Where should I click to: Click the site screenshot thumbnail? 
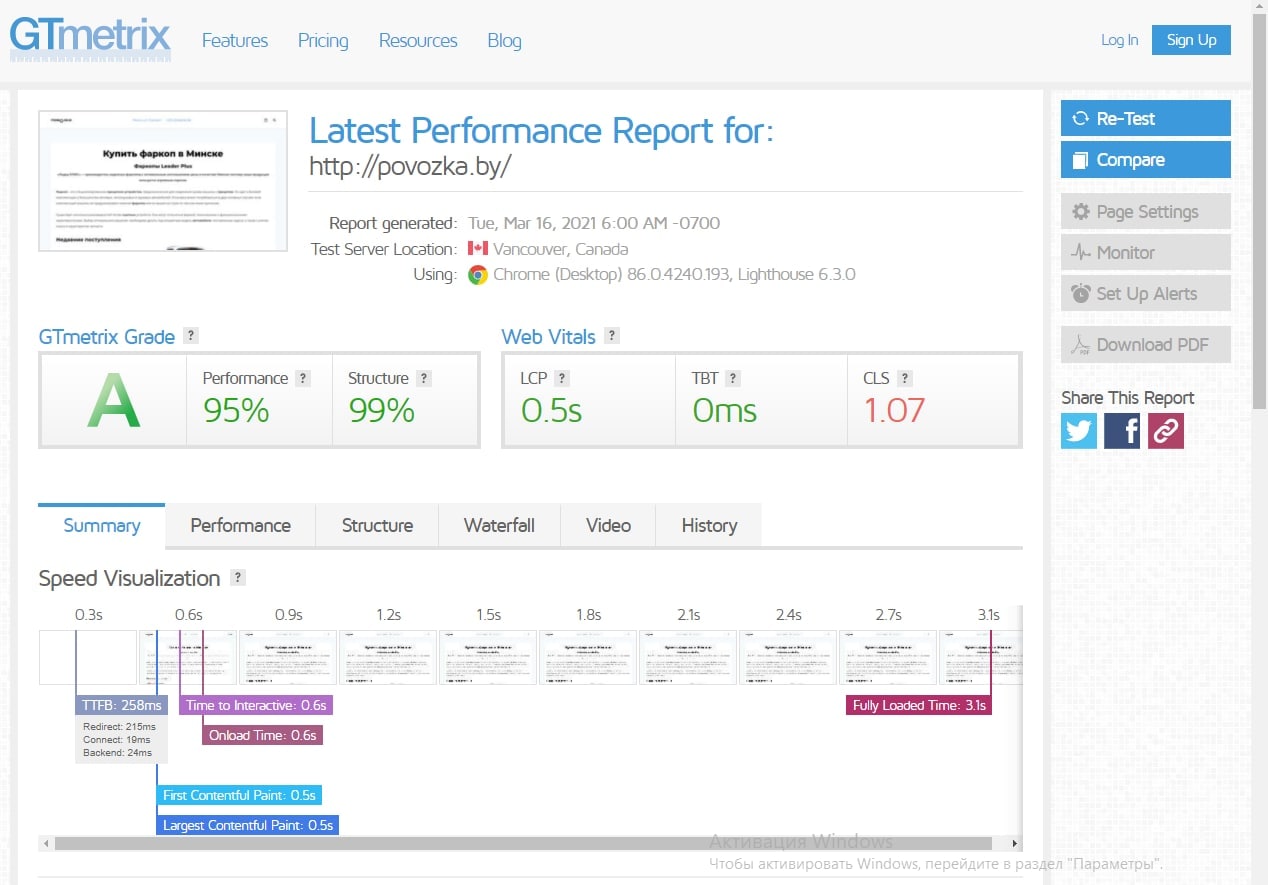tap(163, 181)
